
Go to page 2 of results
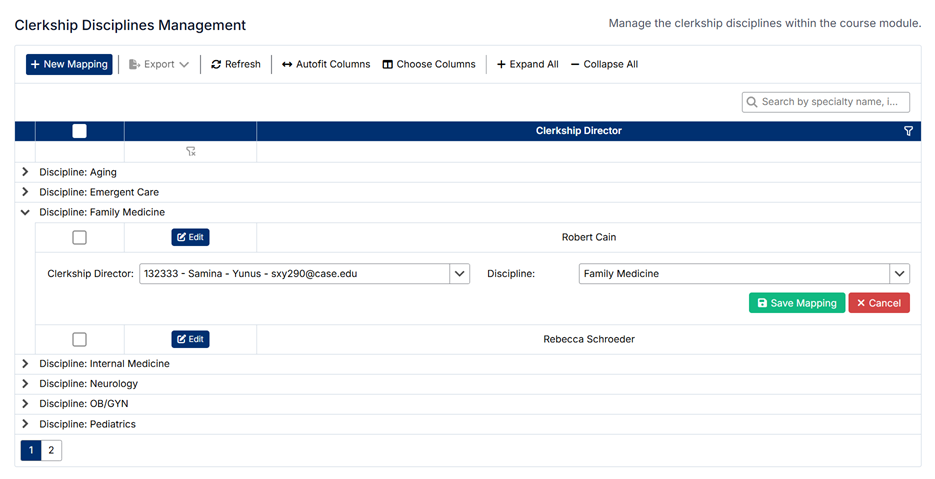[x=51, y=451]
